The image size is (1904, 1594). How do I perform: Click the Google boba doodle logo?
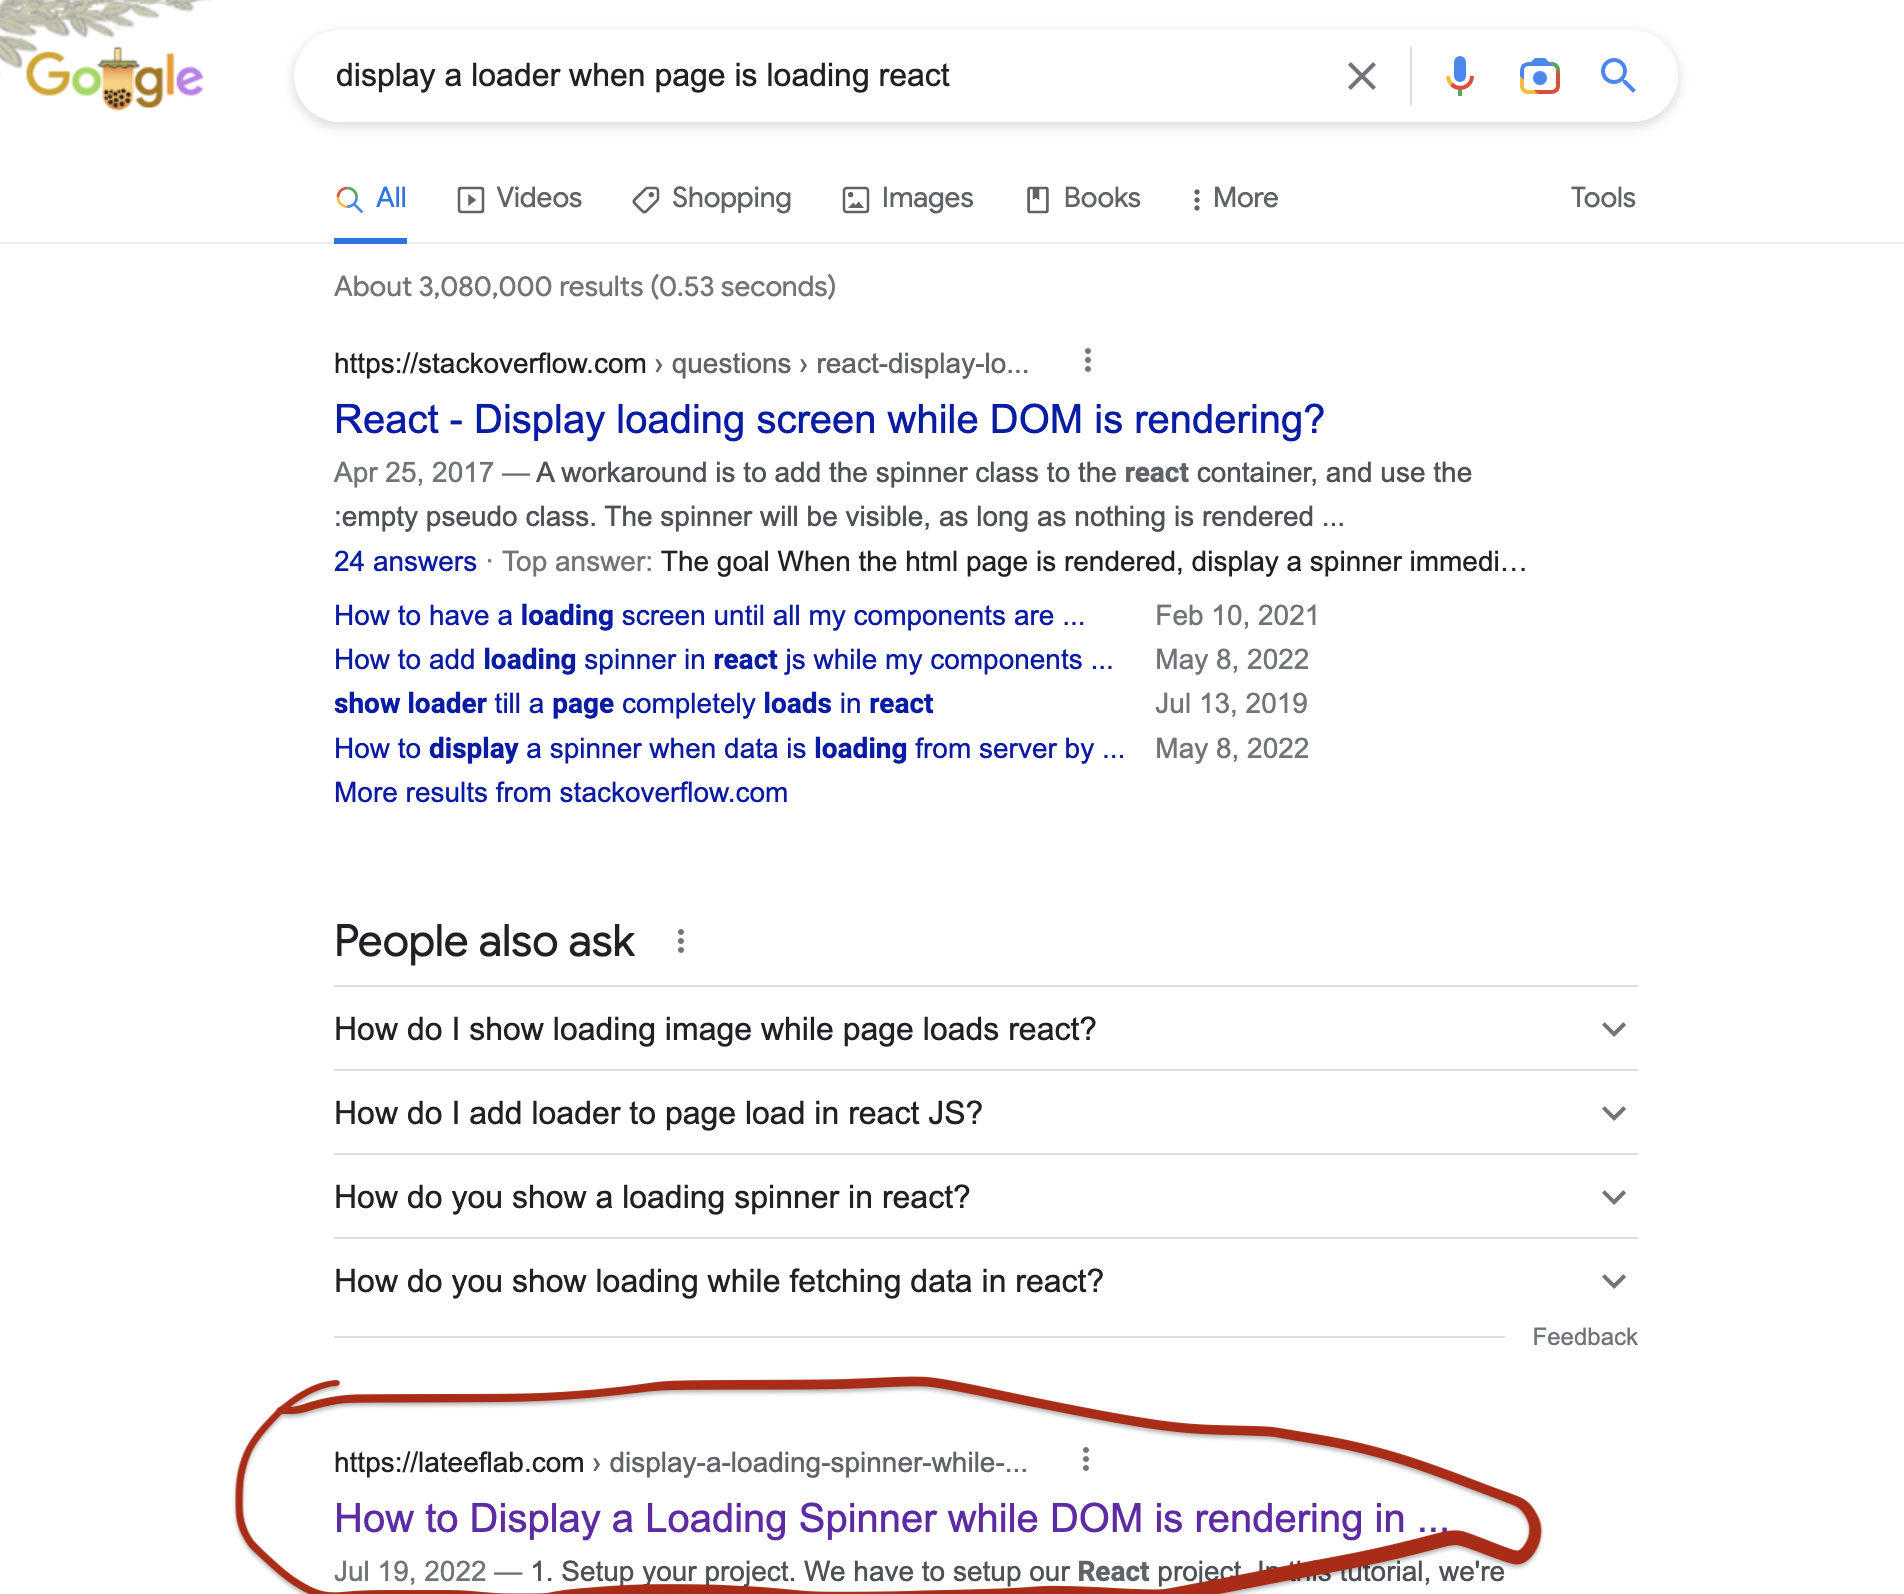click(x=115, y=78)
